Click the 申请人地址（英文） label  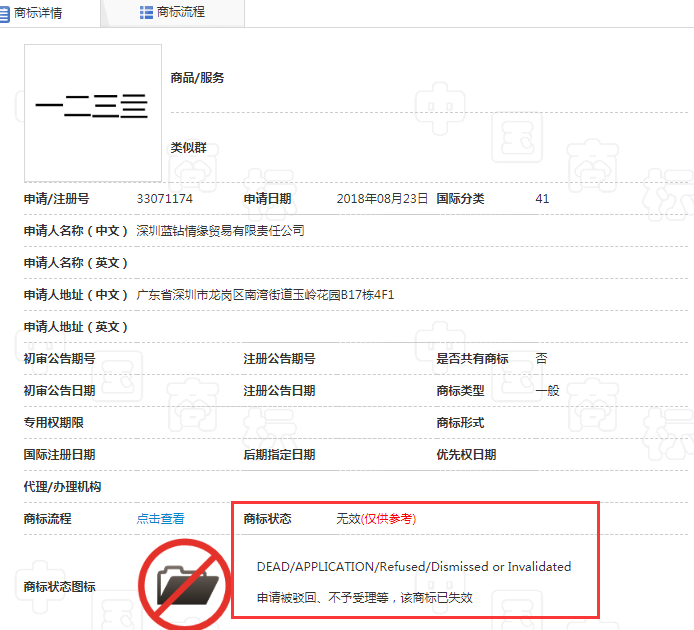pyautogui.click(x=75, y=327)
